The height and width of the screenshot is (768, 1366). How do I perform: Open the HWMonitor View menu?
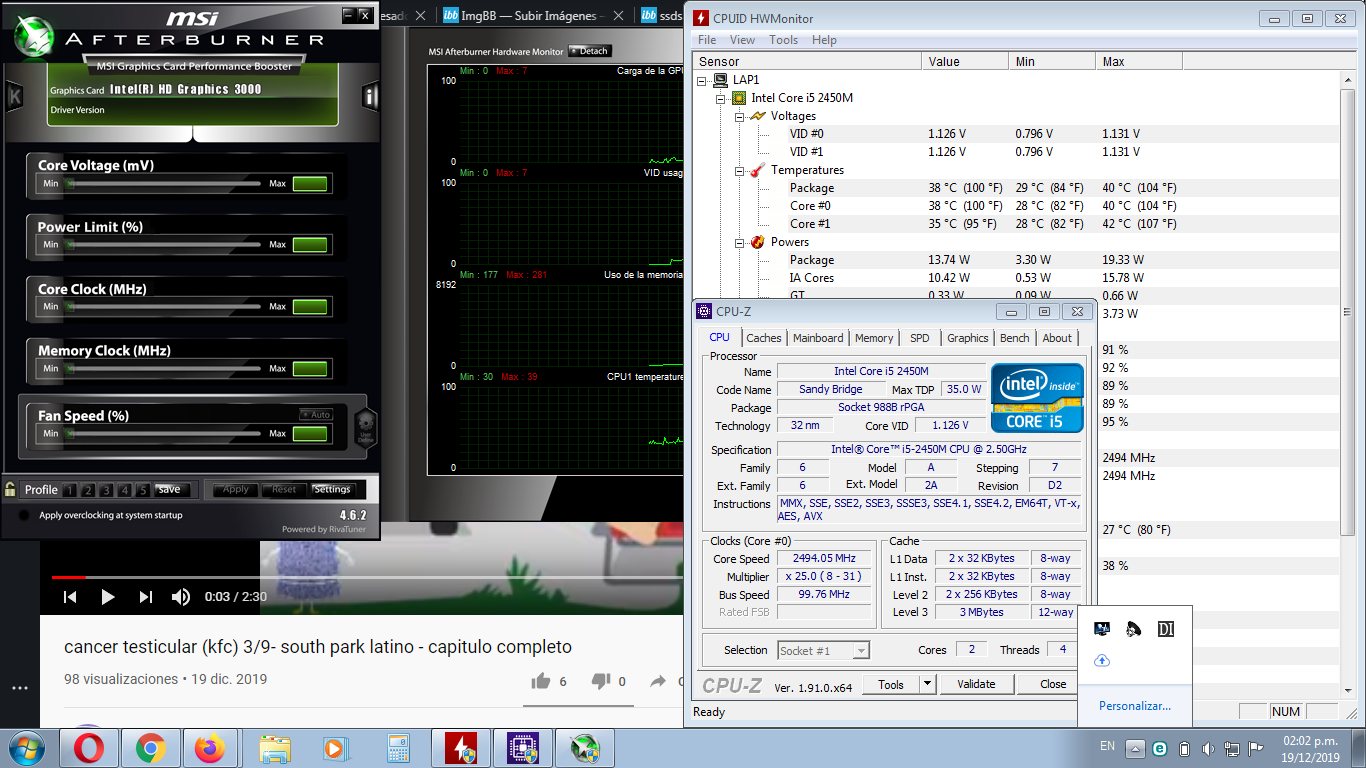pos(742,40)
